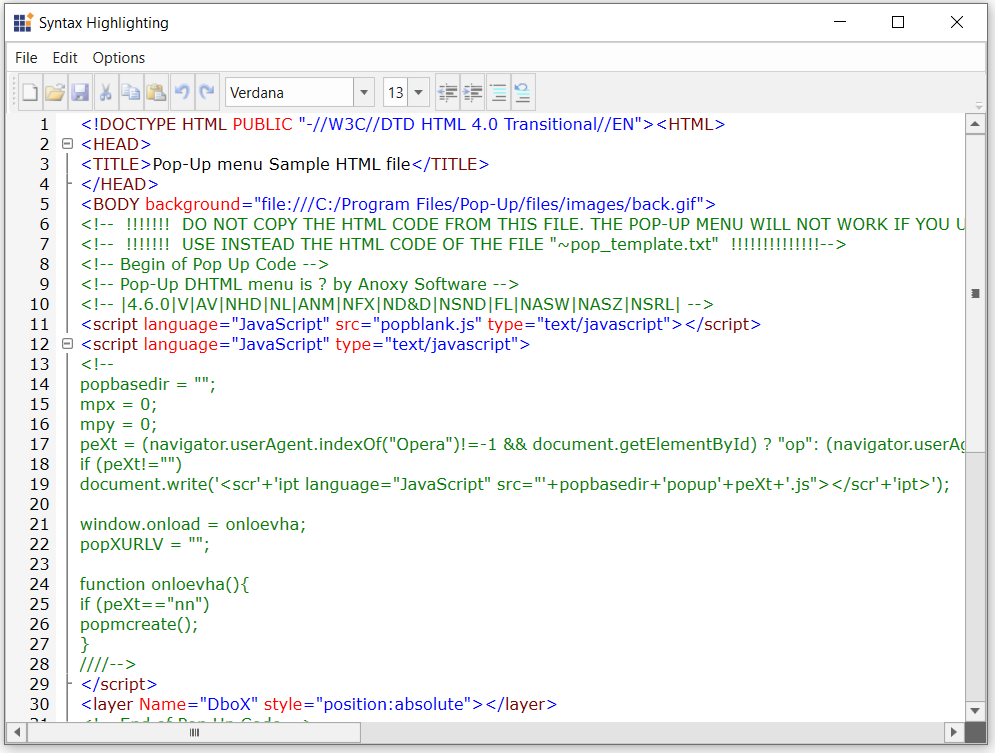Cut selection using scissors icon
The height and width of the screenshot is (753, 995).
[x=105, y=93]
